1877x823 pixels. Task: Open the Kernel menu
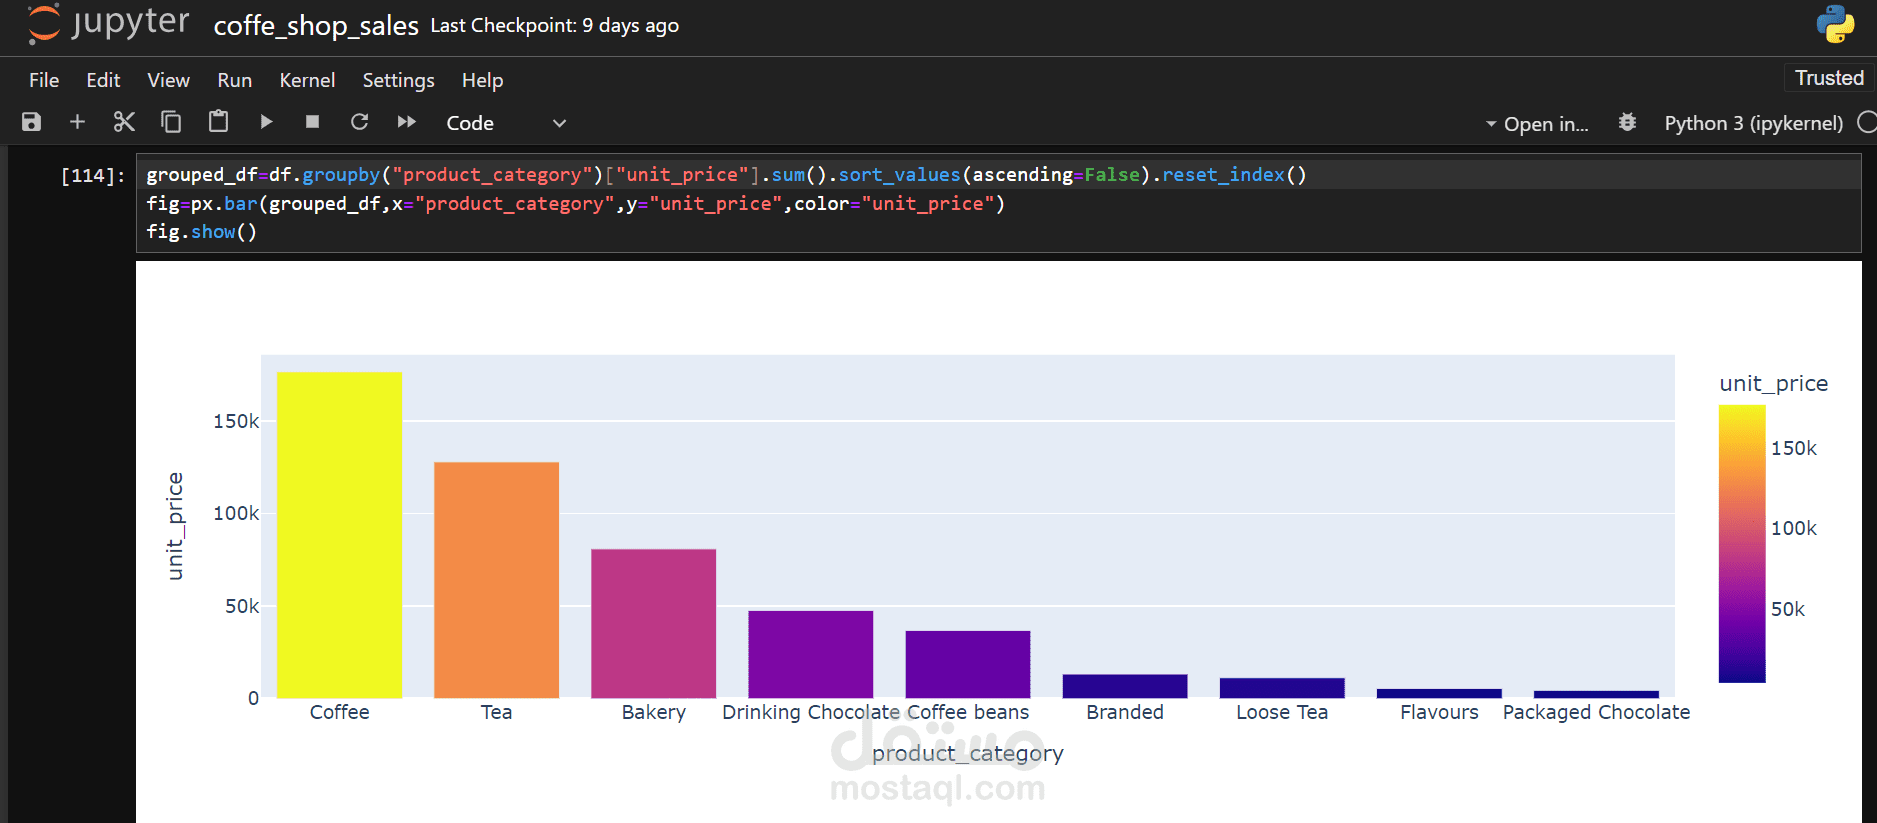307,80
